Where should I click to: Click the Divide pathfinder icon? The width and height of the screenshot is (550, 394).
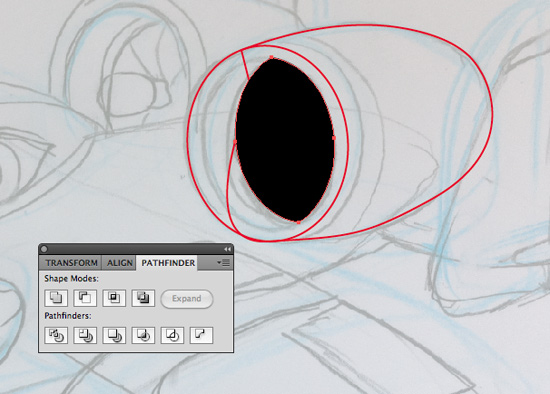pos(56,335)
